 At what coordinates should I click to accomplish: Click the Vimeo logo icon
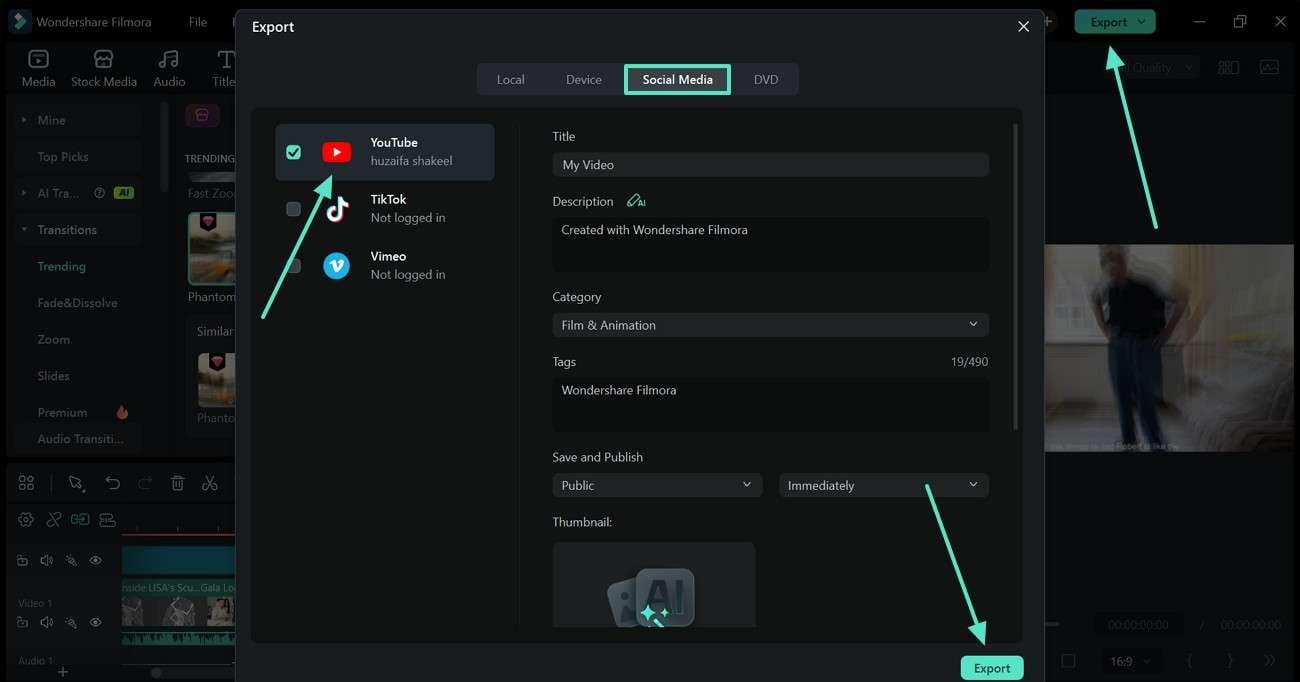(336, 266)
